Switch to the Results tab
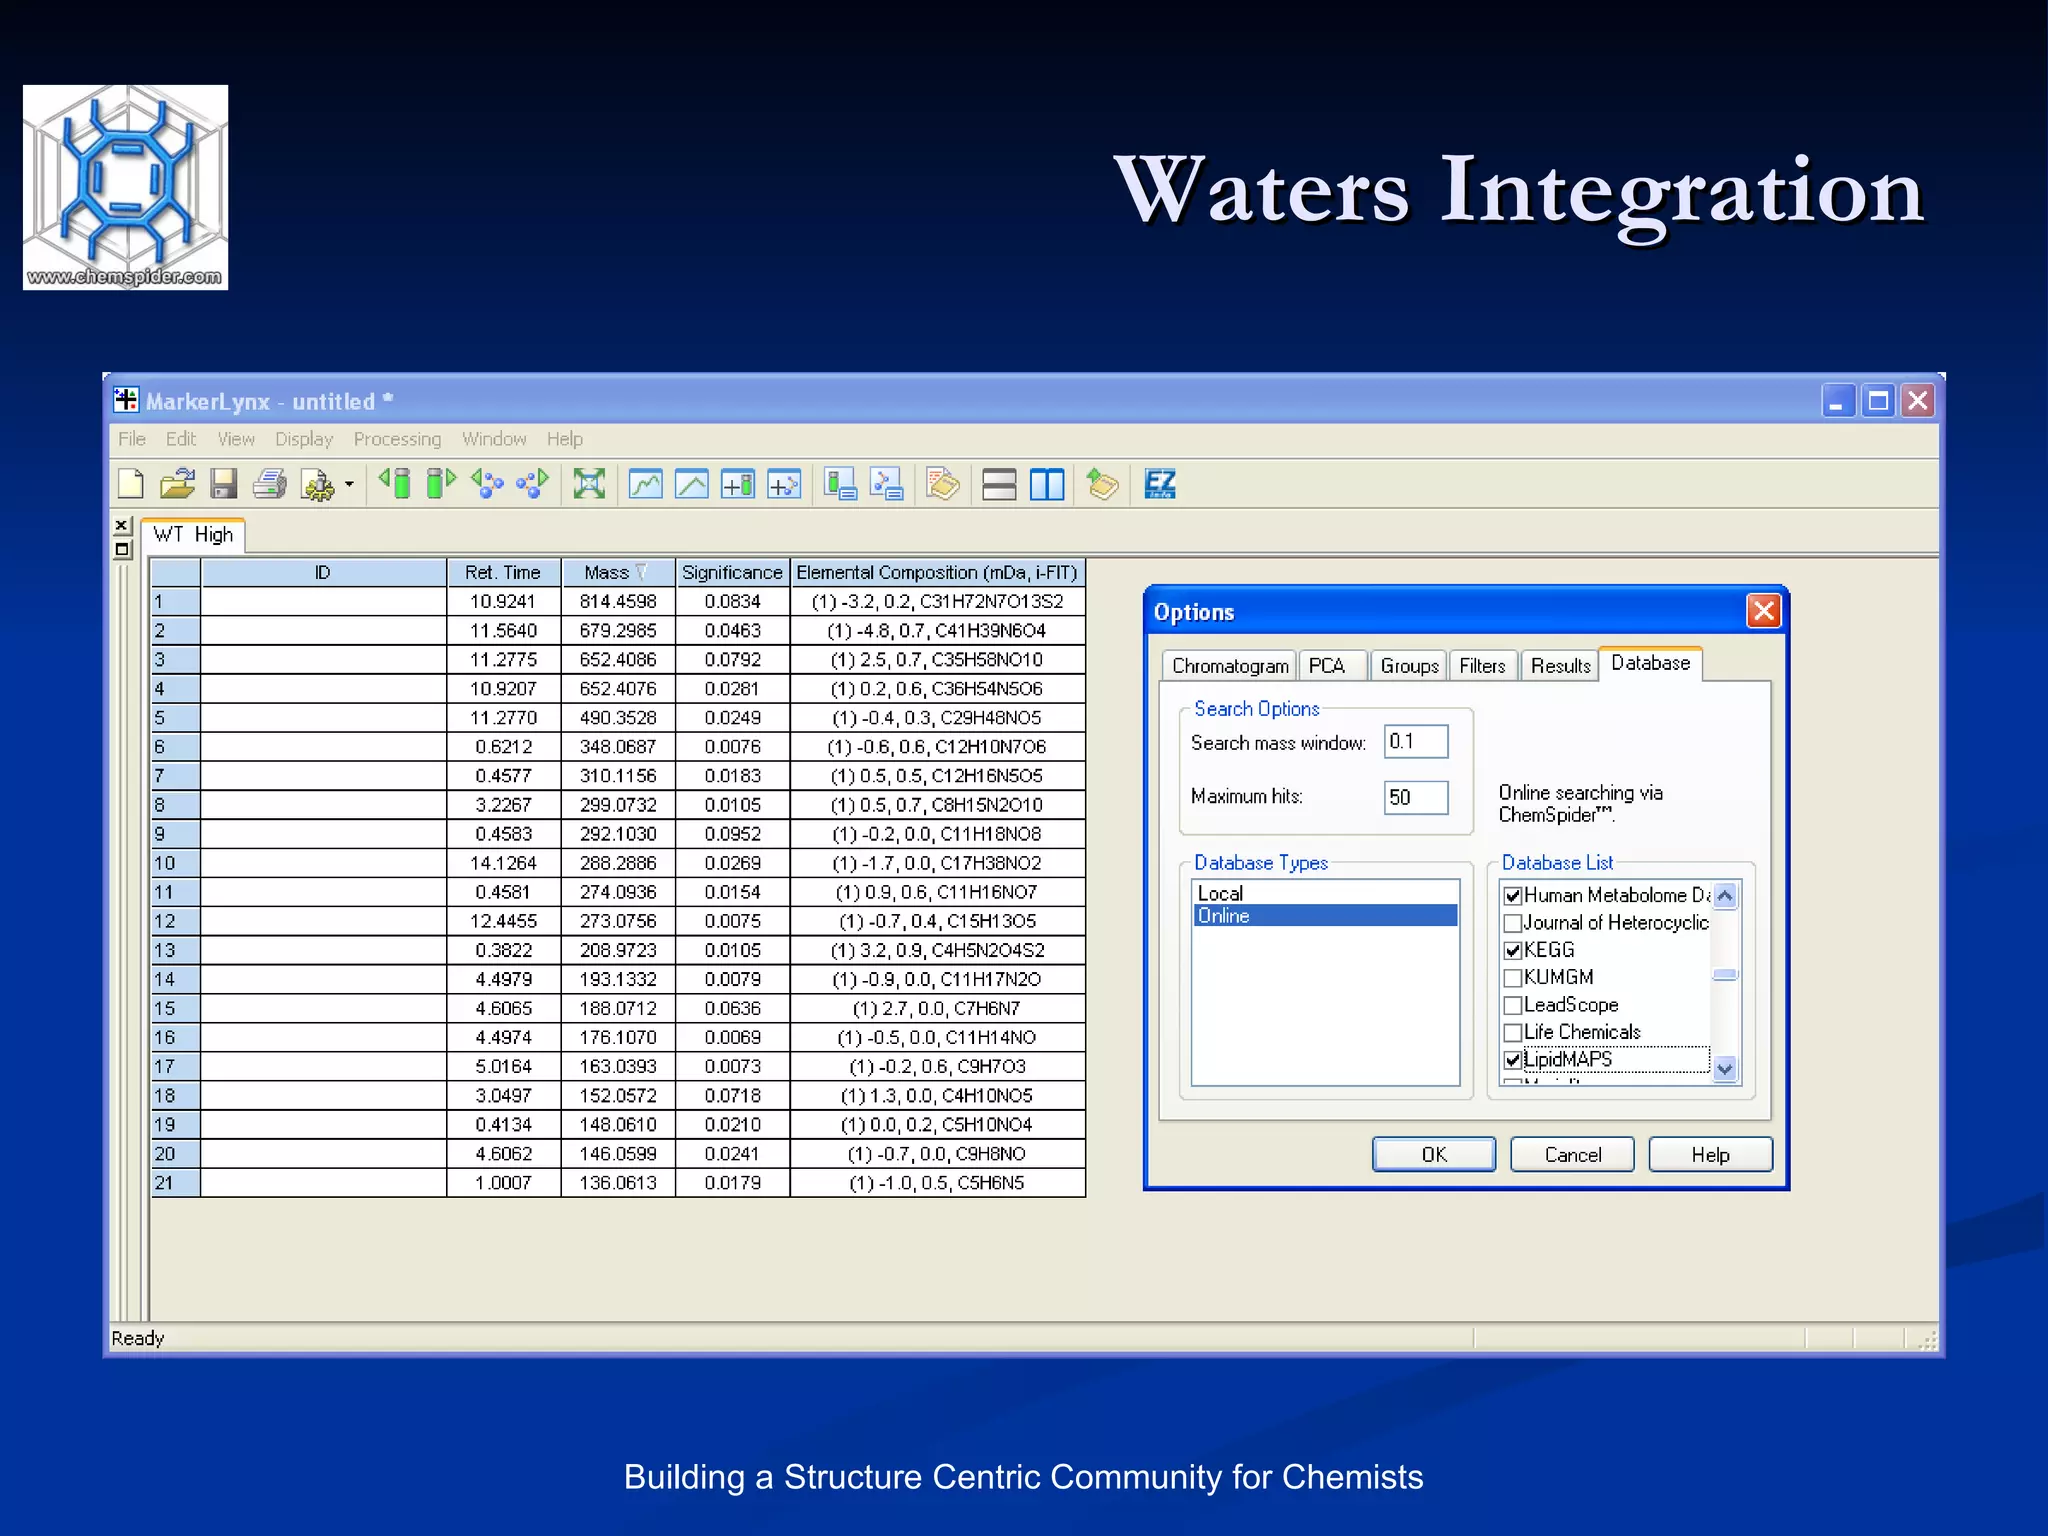The width and height of the screenshot is (2048, 1536). [x=1560, y=666]
